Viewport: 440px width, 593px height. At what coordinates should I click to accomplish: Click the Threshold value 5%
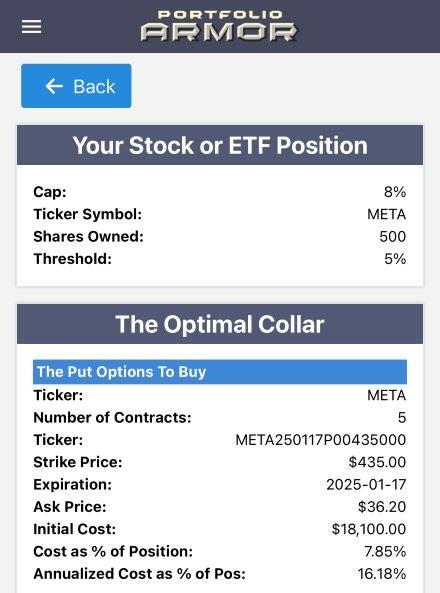pos(395,259)
